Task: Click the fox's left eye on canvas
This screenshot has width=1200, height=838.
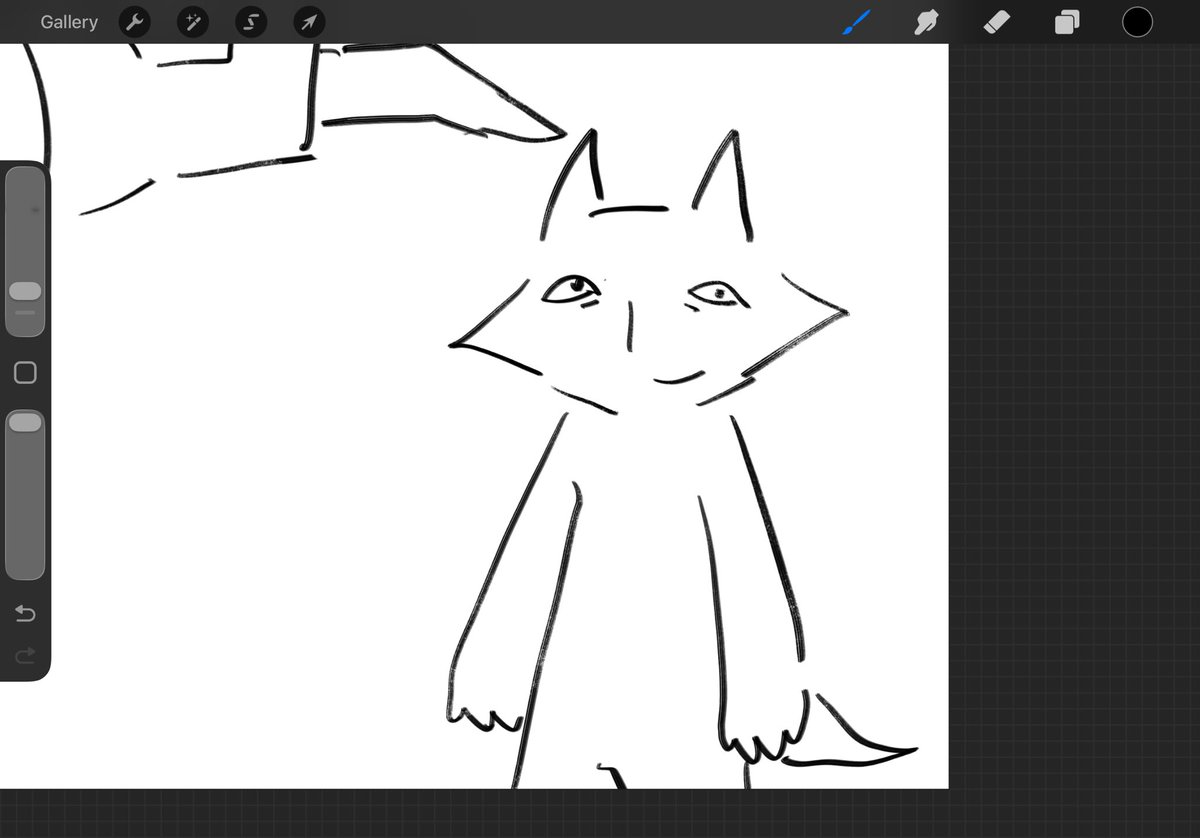Action: [x=572, y=289]
